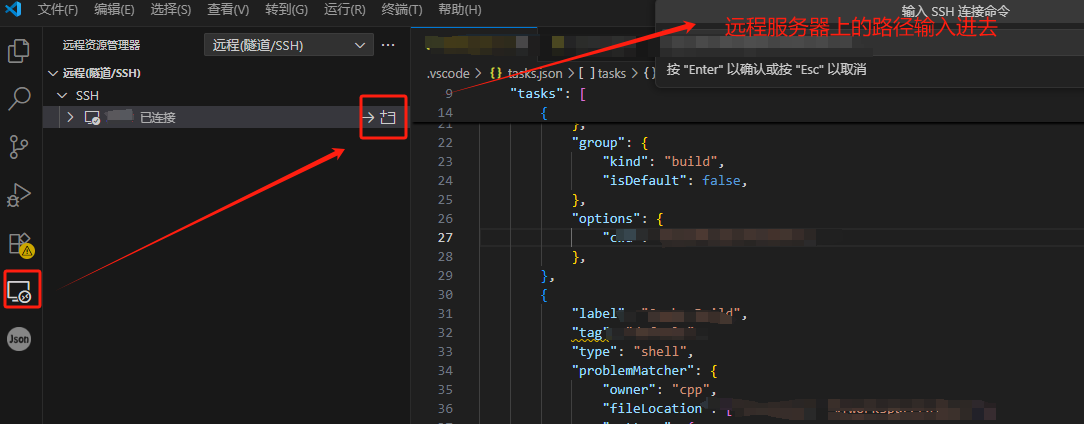This screenshot has height=424, width=1084.
Task: Click the tasks array breadcrumb item
Action: coord(601,73)
